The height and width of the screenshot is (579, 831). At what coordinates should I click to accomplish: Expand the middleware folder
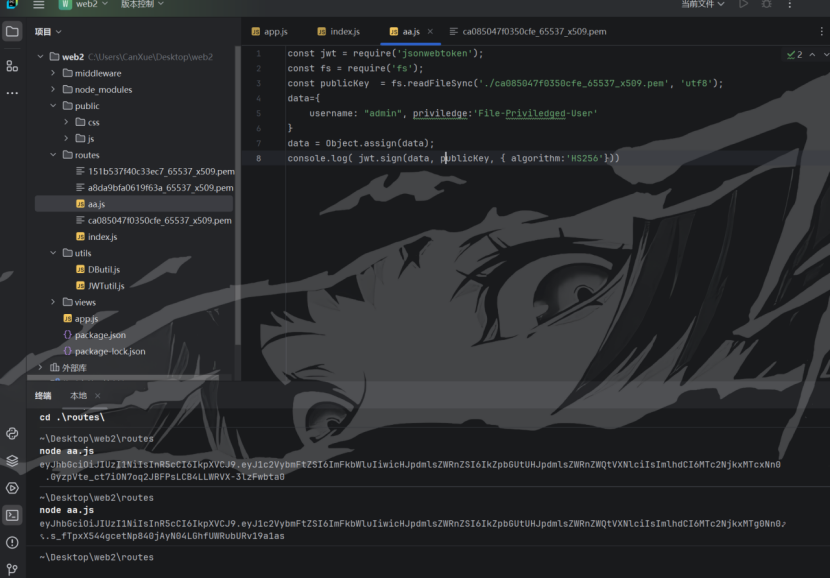(x=54, y=73)
